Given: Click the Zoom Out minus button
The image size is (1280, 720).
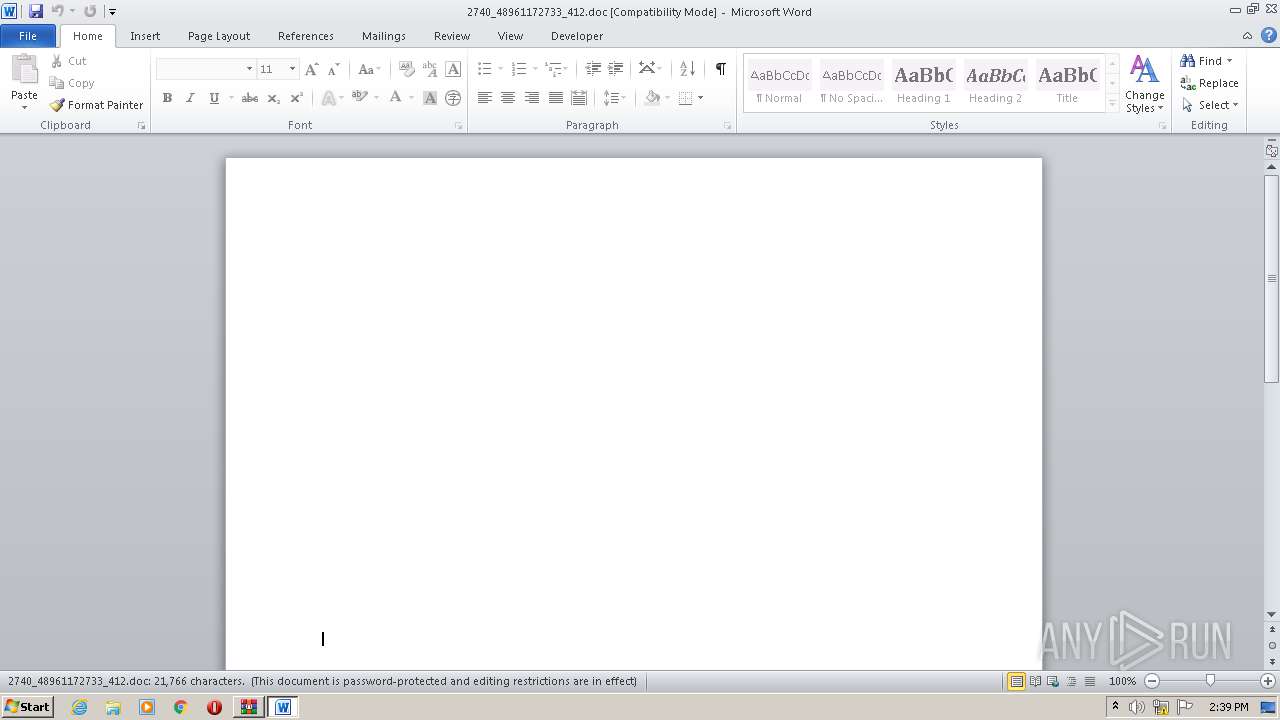Looking at the screenshot, I should click(1152, 681).
